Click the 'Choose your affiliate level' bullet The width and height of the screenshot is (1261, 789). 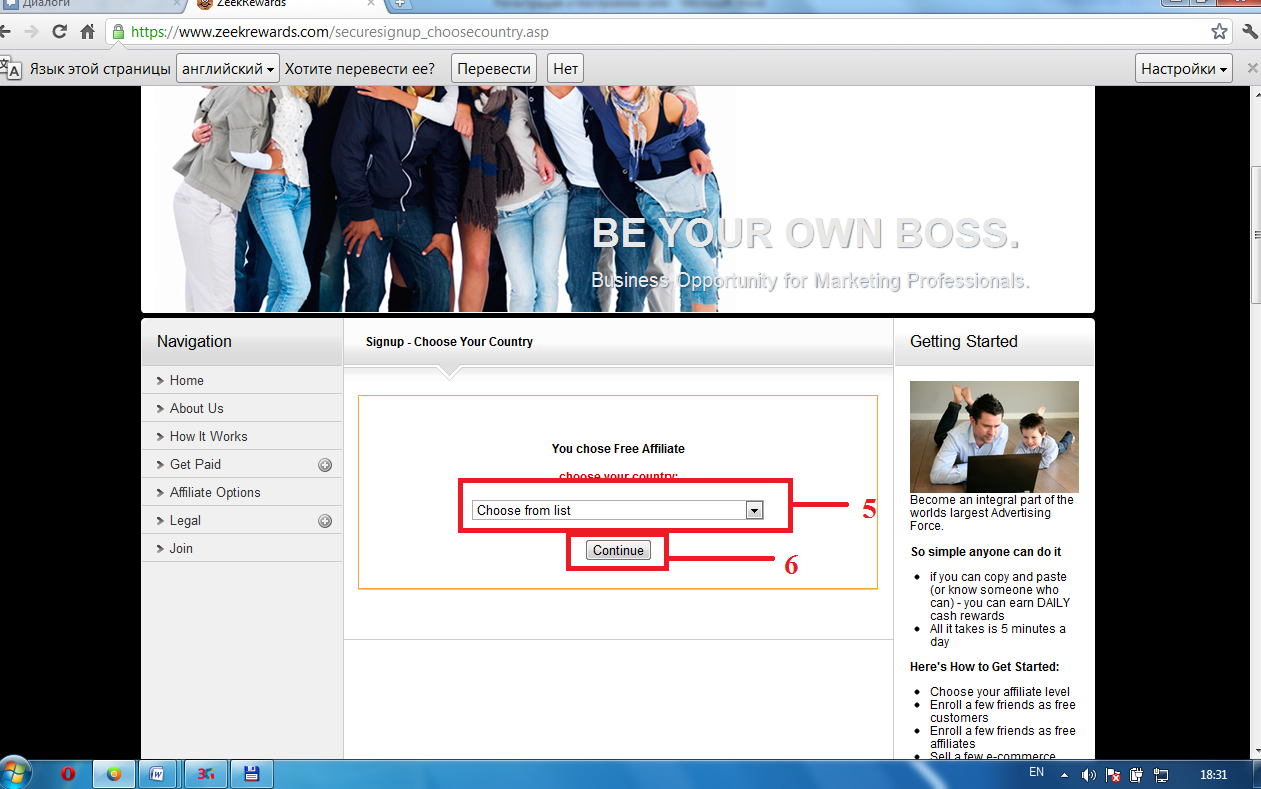coord(1000,692)
